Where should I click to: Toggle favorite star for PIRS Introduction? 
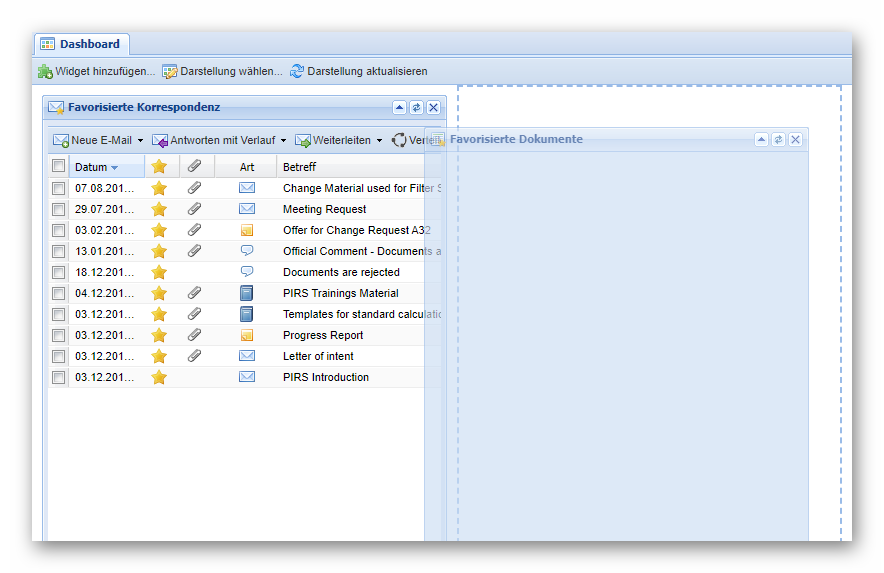[x=159, y=377]
